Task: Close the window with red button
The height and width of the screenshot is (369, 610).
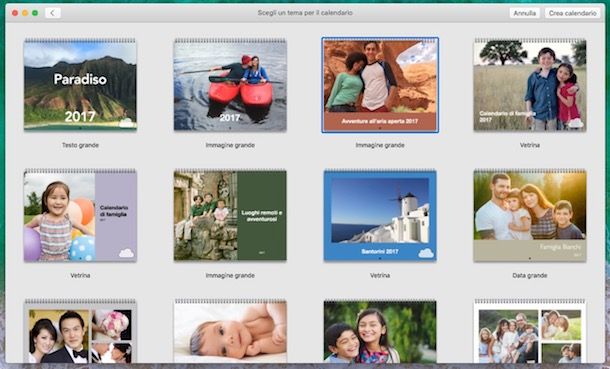Action: 15,13
